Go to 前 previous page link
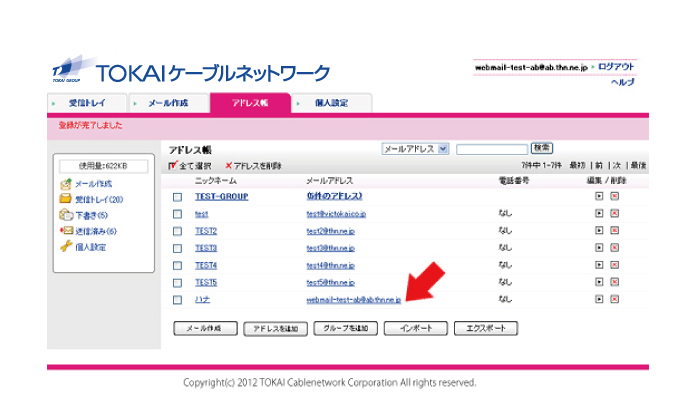Screen dimensions: 700x403 click(x=599, y=166)
